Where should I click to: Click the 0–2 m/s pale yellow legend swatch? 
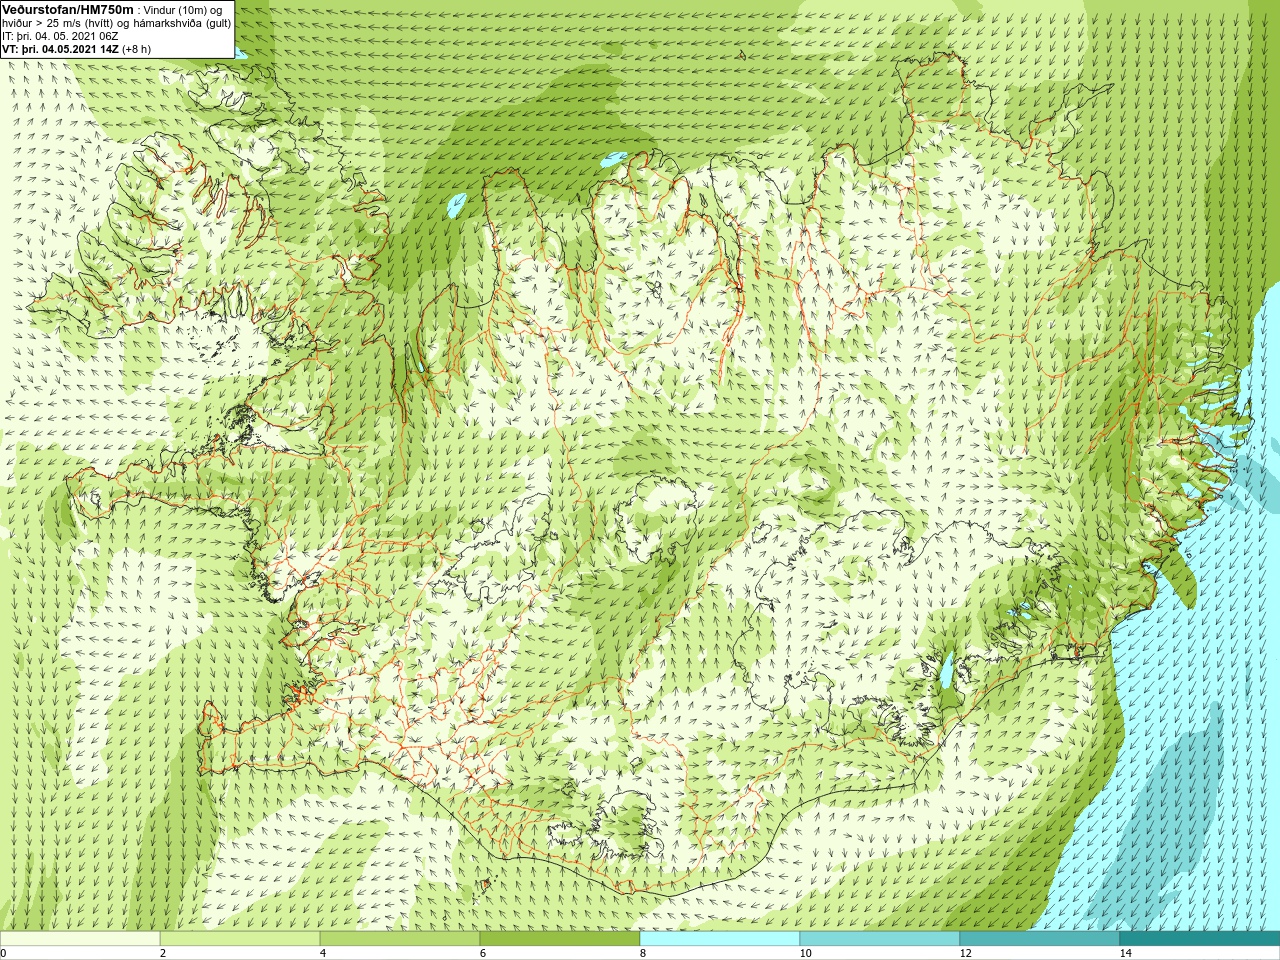click(80, 939)
